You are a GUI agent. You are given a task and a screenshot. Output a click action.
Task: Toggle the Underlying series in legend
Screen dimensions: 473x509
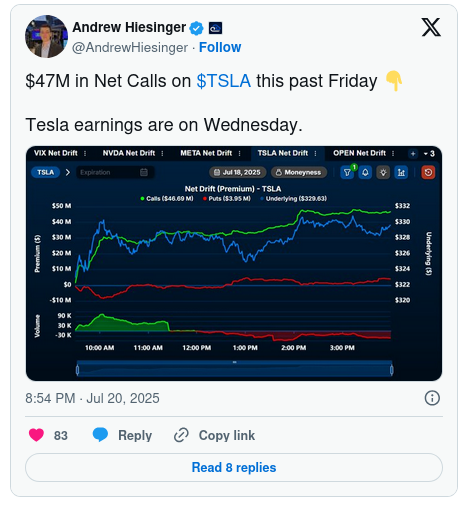(x=293, y=199)
